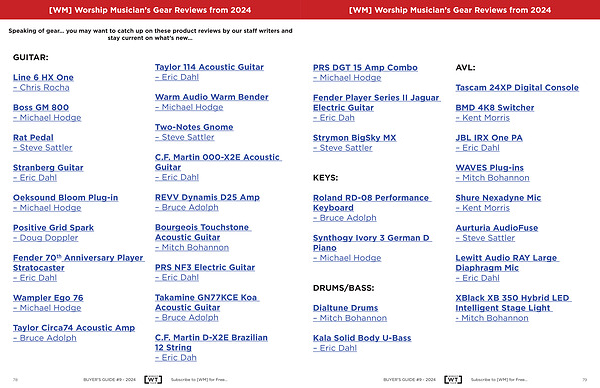Open the Boss GM 800 review link
Viewport: 600px width, 388px height.
click(x=41, y=108)
